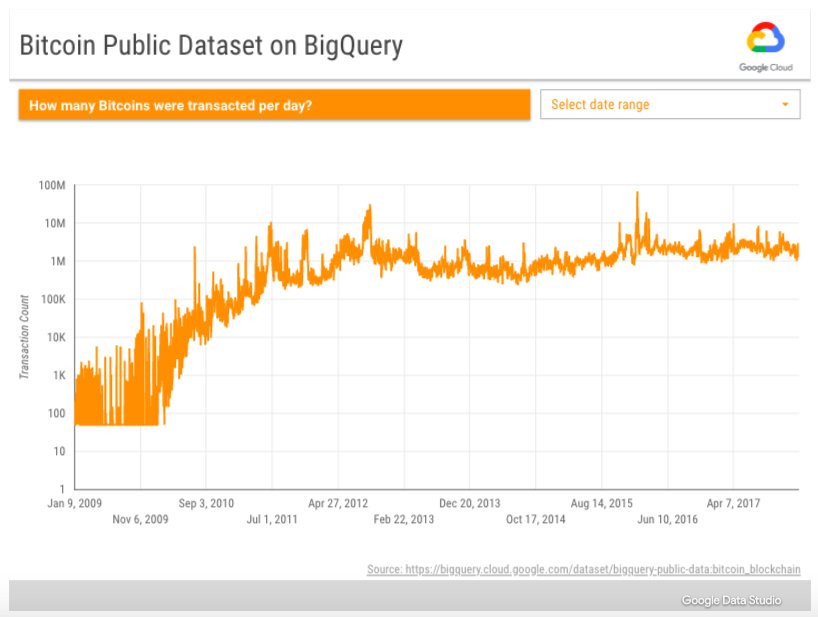Click the 'Oct 17, 2014' axis date
The width and height of the screenshot is (818, 617).
(x=536, y=519)
